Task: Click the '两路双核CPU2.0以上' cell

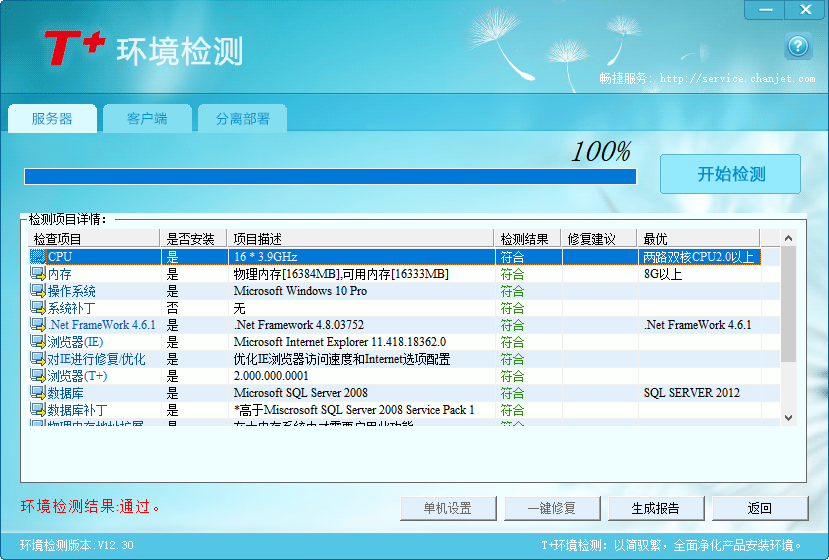Action: pos(698,256)
